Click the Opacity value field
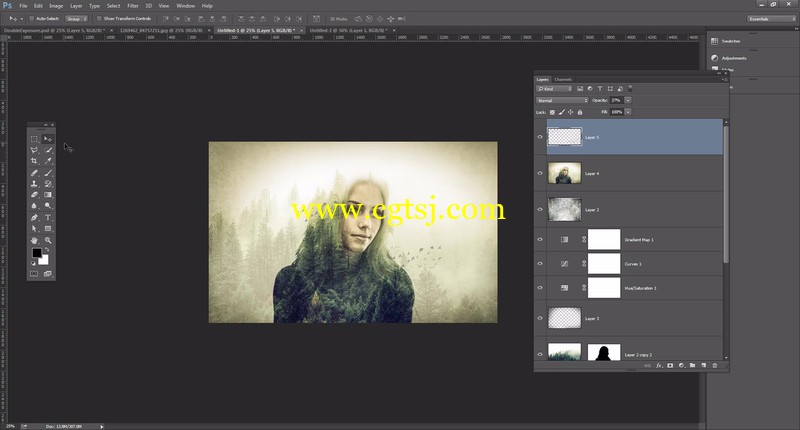The width and height of the screenshot is (800, 430). pos(616,100)
